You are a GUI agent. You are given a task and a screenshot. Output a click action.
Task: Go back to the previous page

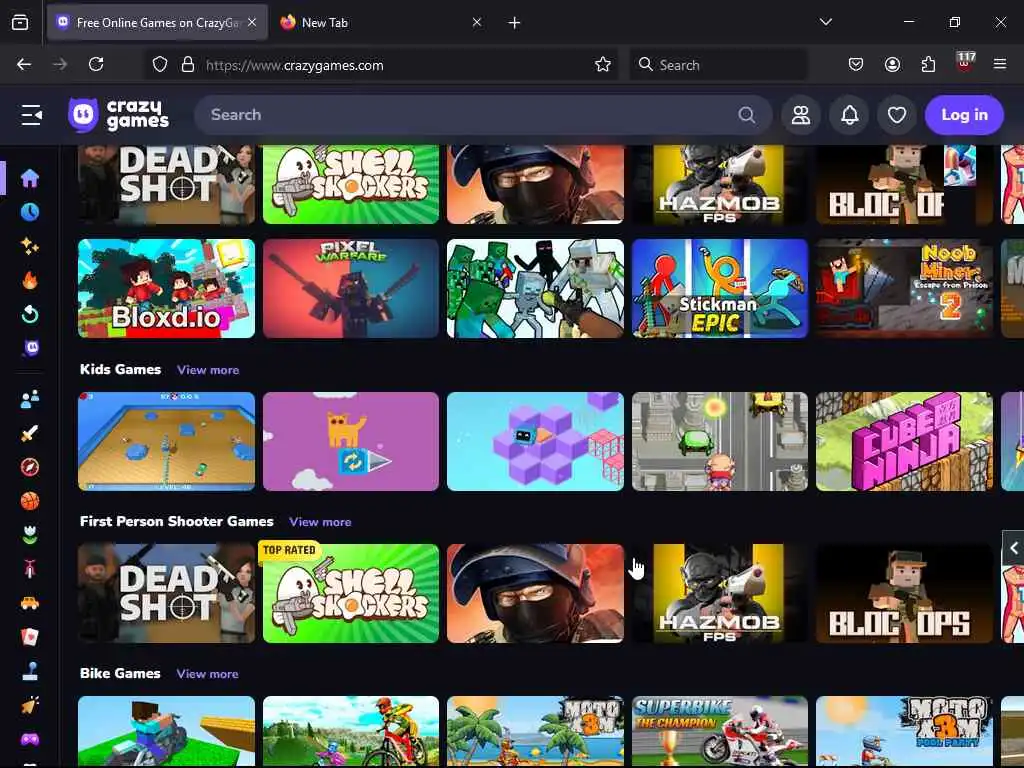(x=24, y=64)
